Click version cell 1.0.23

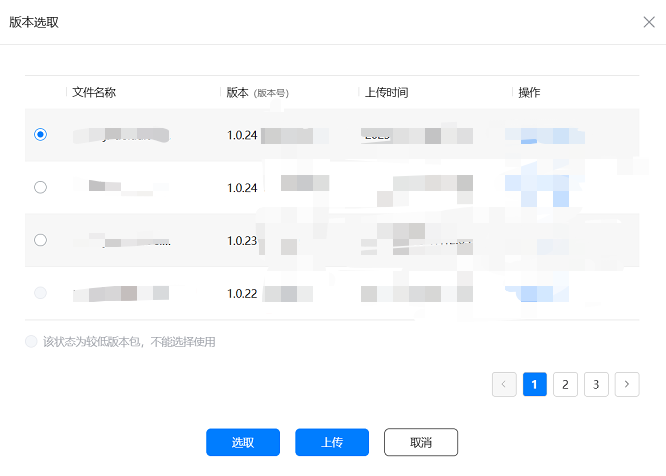pyautogui.click(x=242, y=241)
